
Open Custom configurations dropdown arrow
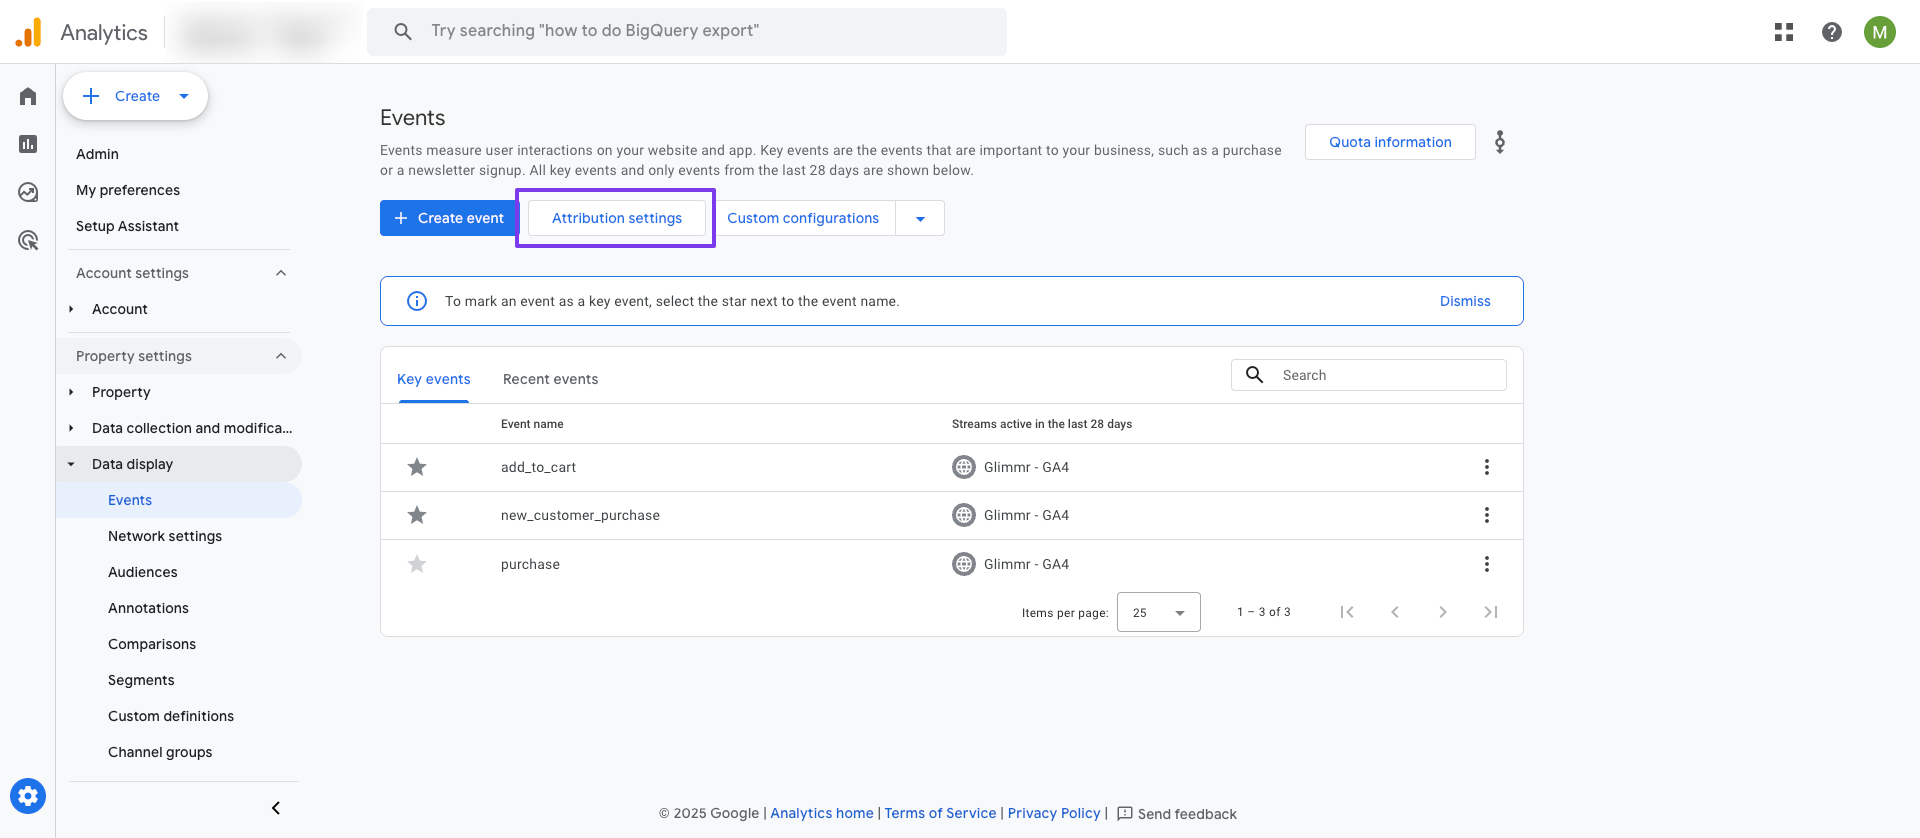(x=920, y=218)
